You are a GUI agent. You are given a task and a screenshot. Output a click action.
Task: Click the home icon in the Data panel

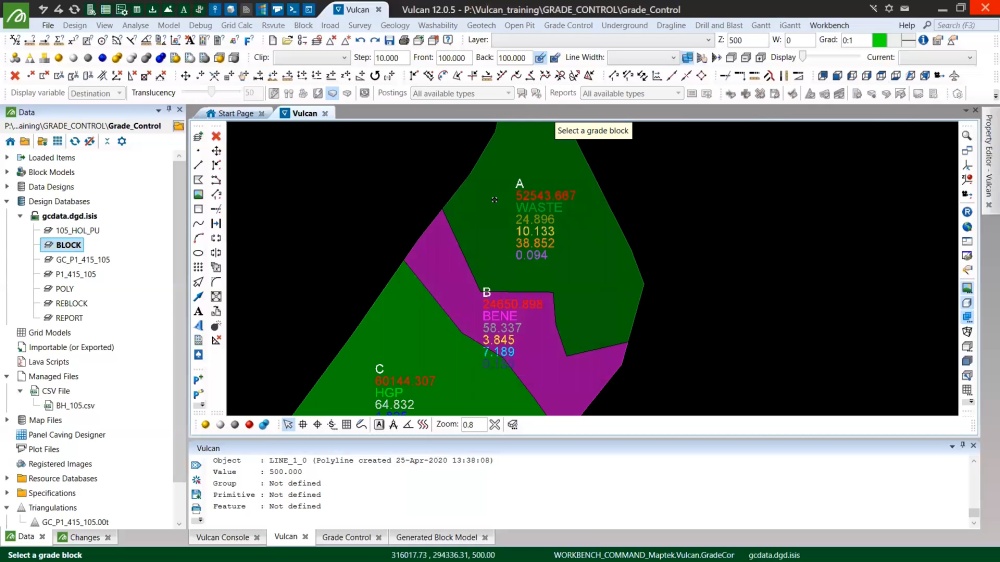(10, 141)
